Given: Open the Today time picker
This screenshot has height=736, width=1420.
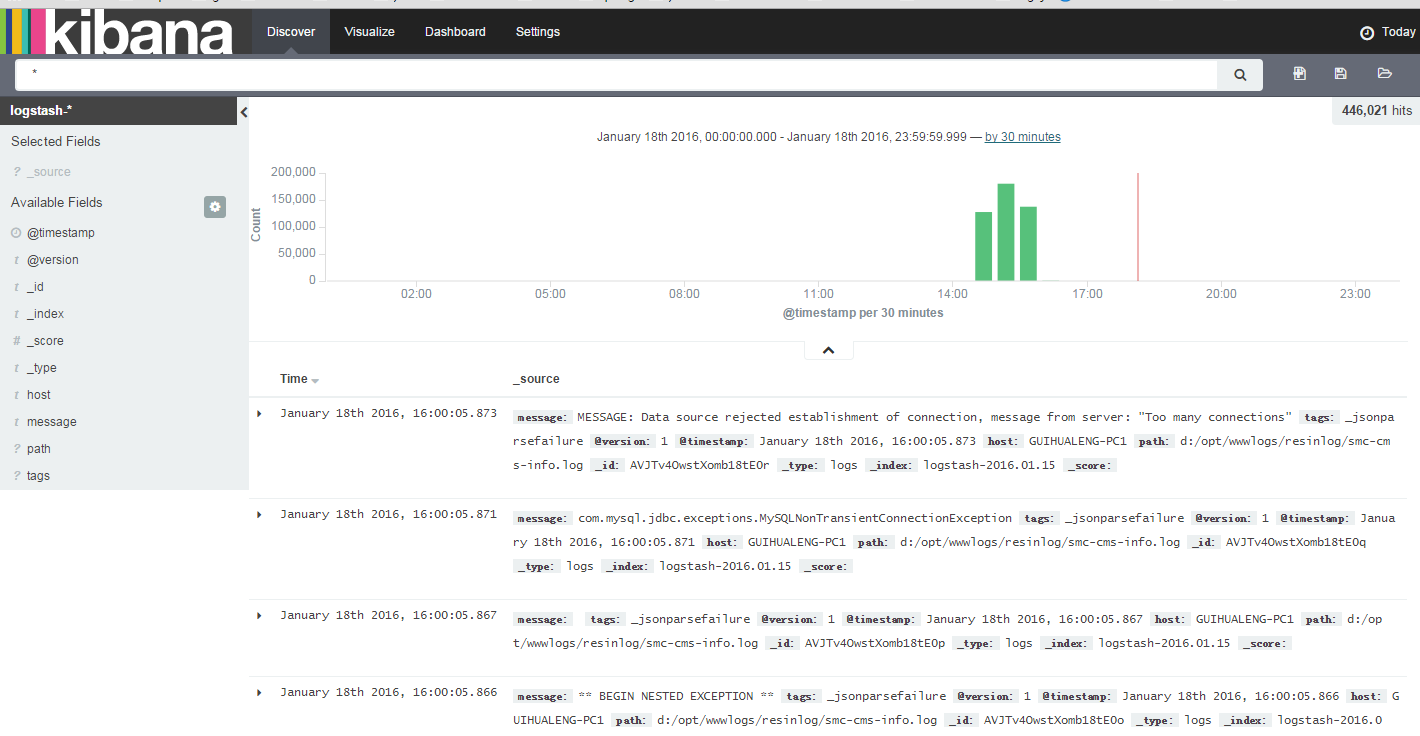Looking at the screenshot, I should (1388, 32).
